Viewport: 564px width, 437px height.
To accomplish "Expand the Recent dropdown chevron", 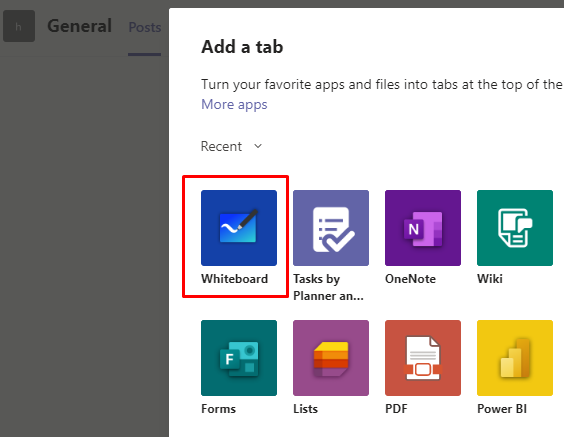I will 258,146.
